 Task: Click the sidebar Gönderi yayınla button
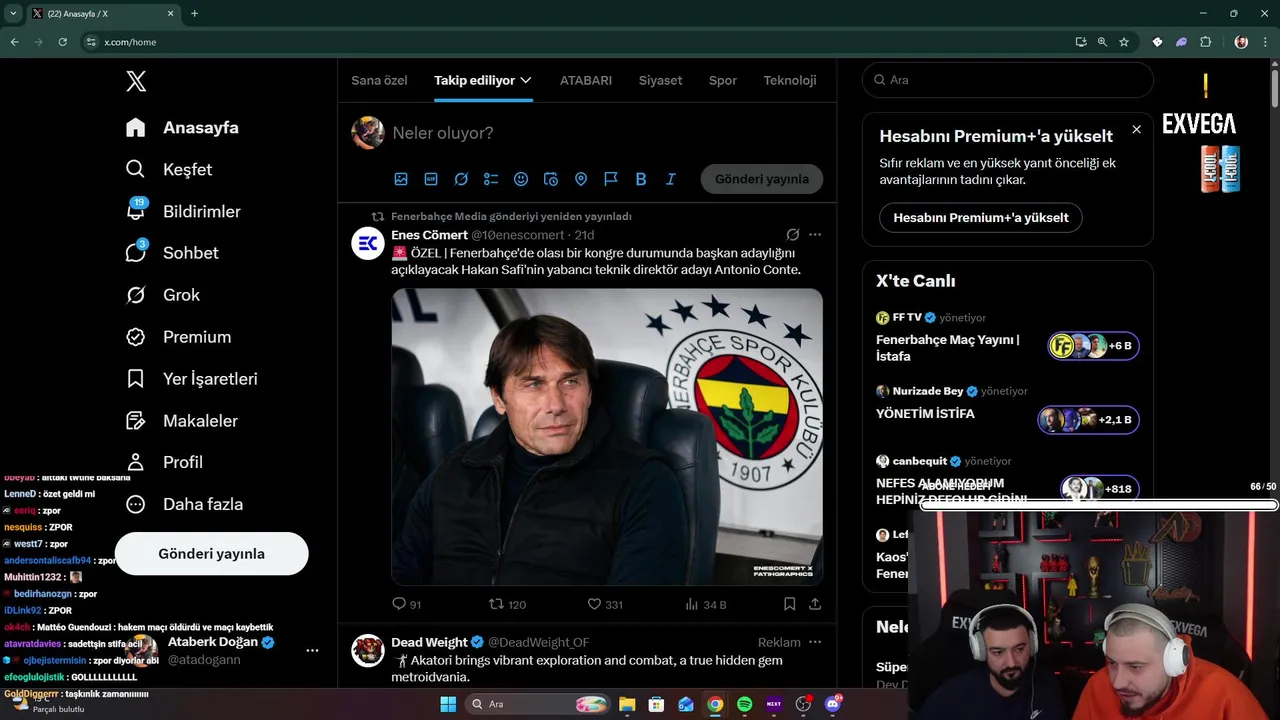point(211,554)
